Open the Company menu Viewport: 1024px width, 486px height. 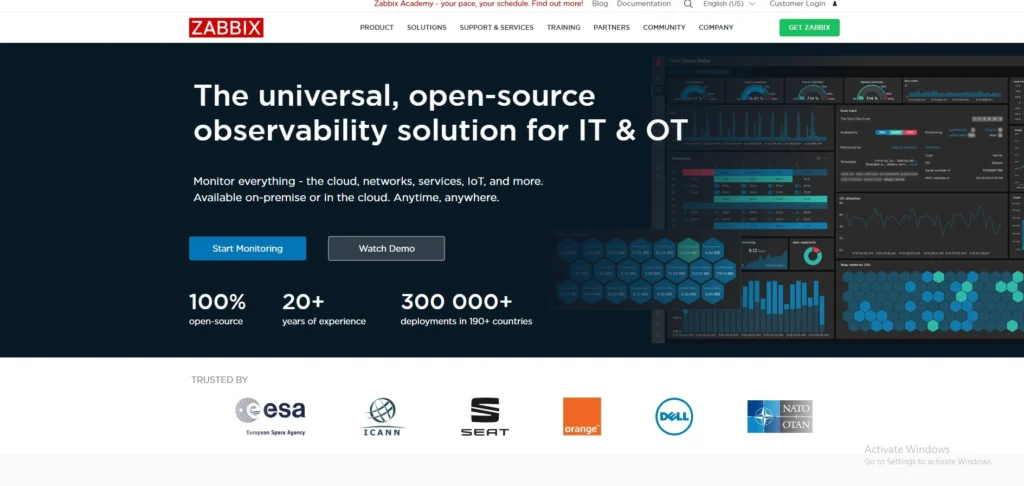(716, 27)
